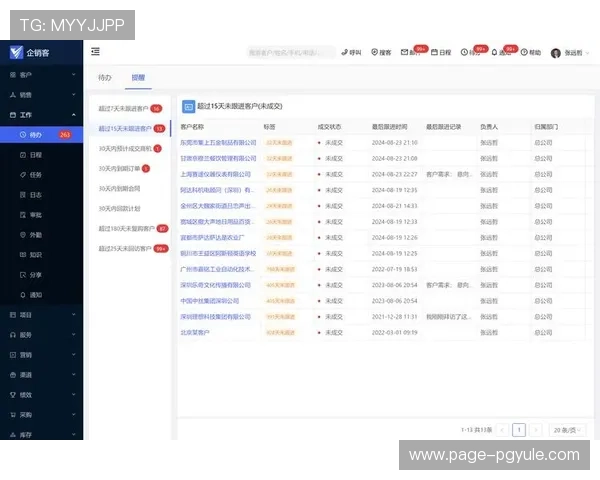Expand the 营销 sidebar menu
600x480 pixels.
click(x=42, y=355)
